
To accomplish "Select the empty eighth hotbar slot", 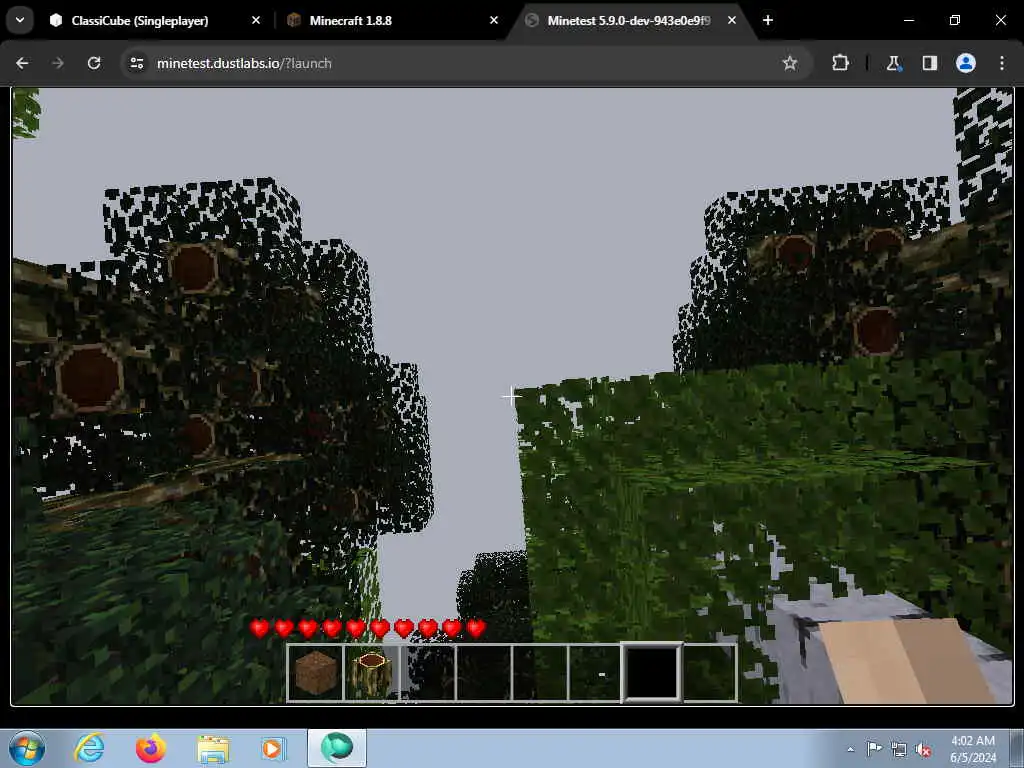I will 709,673.
